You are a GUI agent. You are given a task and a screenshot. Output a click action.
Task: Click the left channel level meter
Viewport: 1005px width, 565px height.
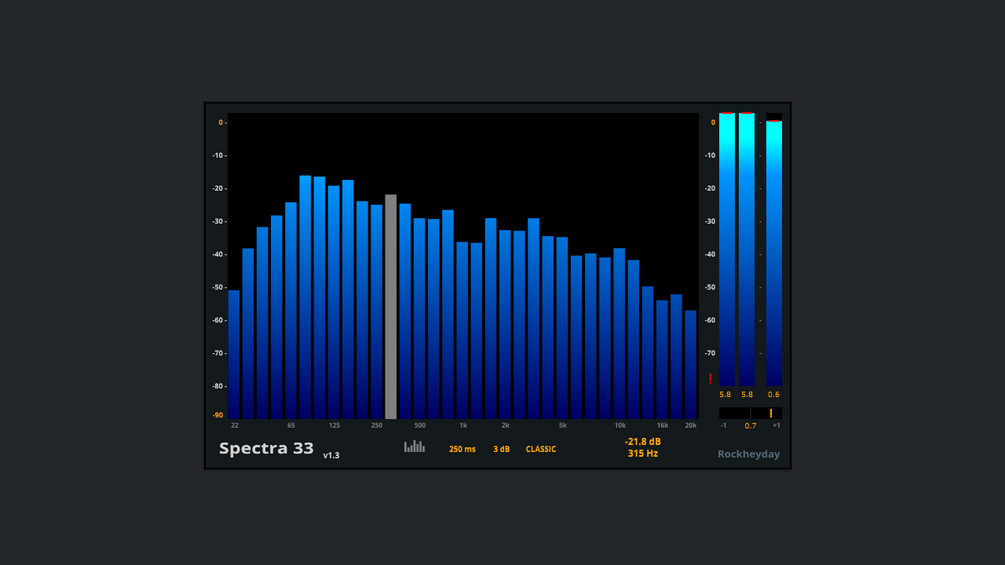point(727,249)
